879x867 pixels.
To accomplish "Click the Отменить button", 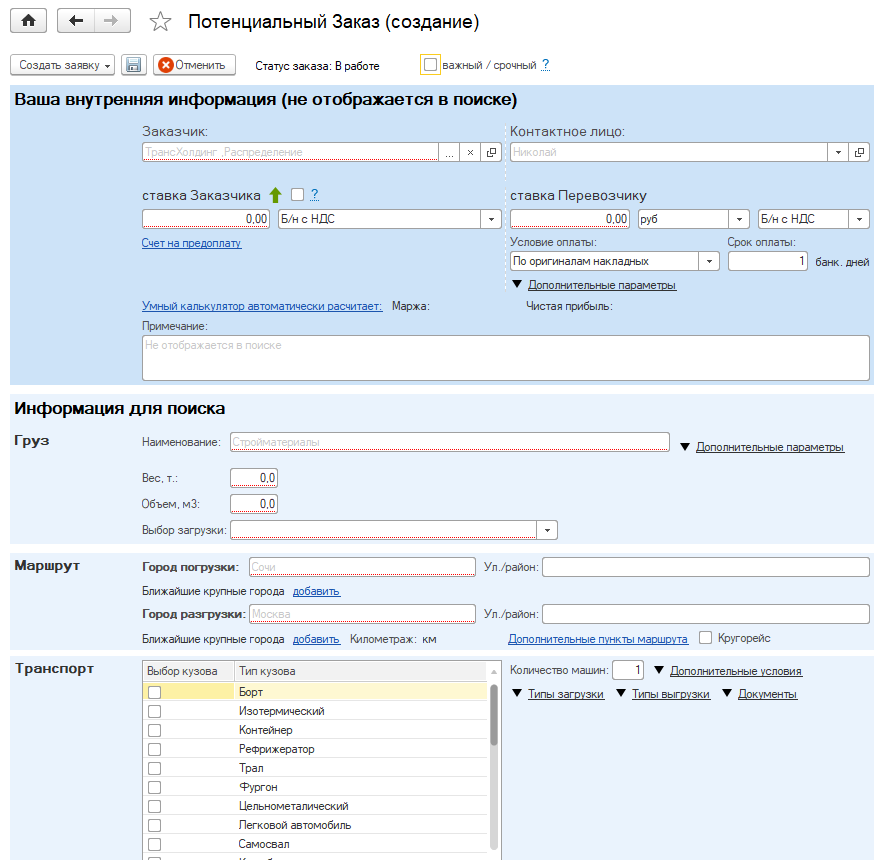I will 194,65.
